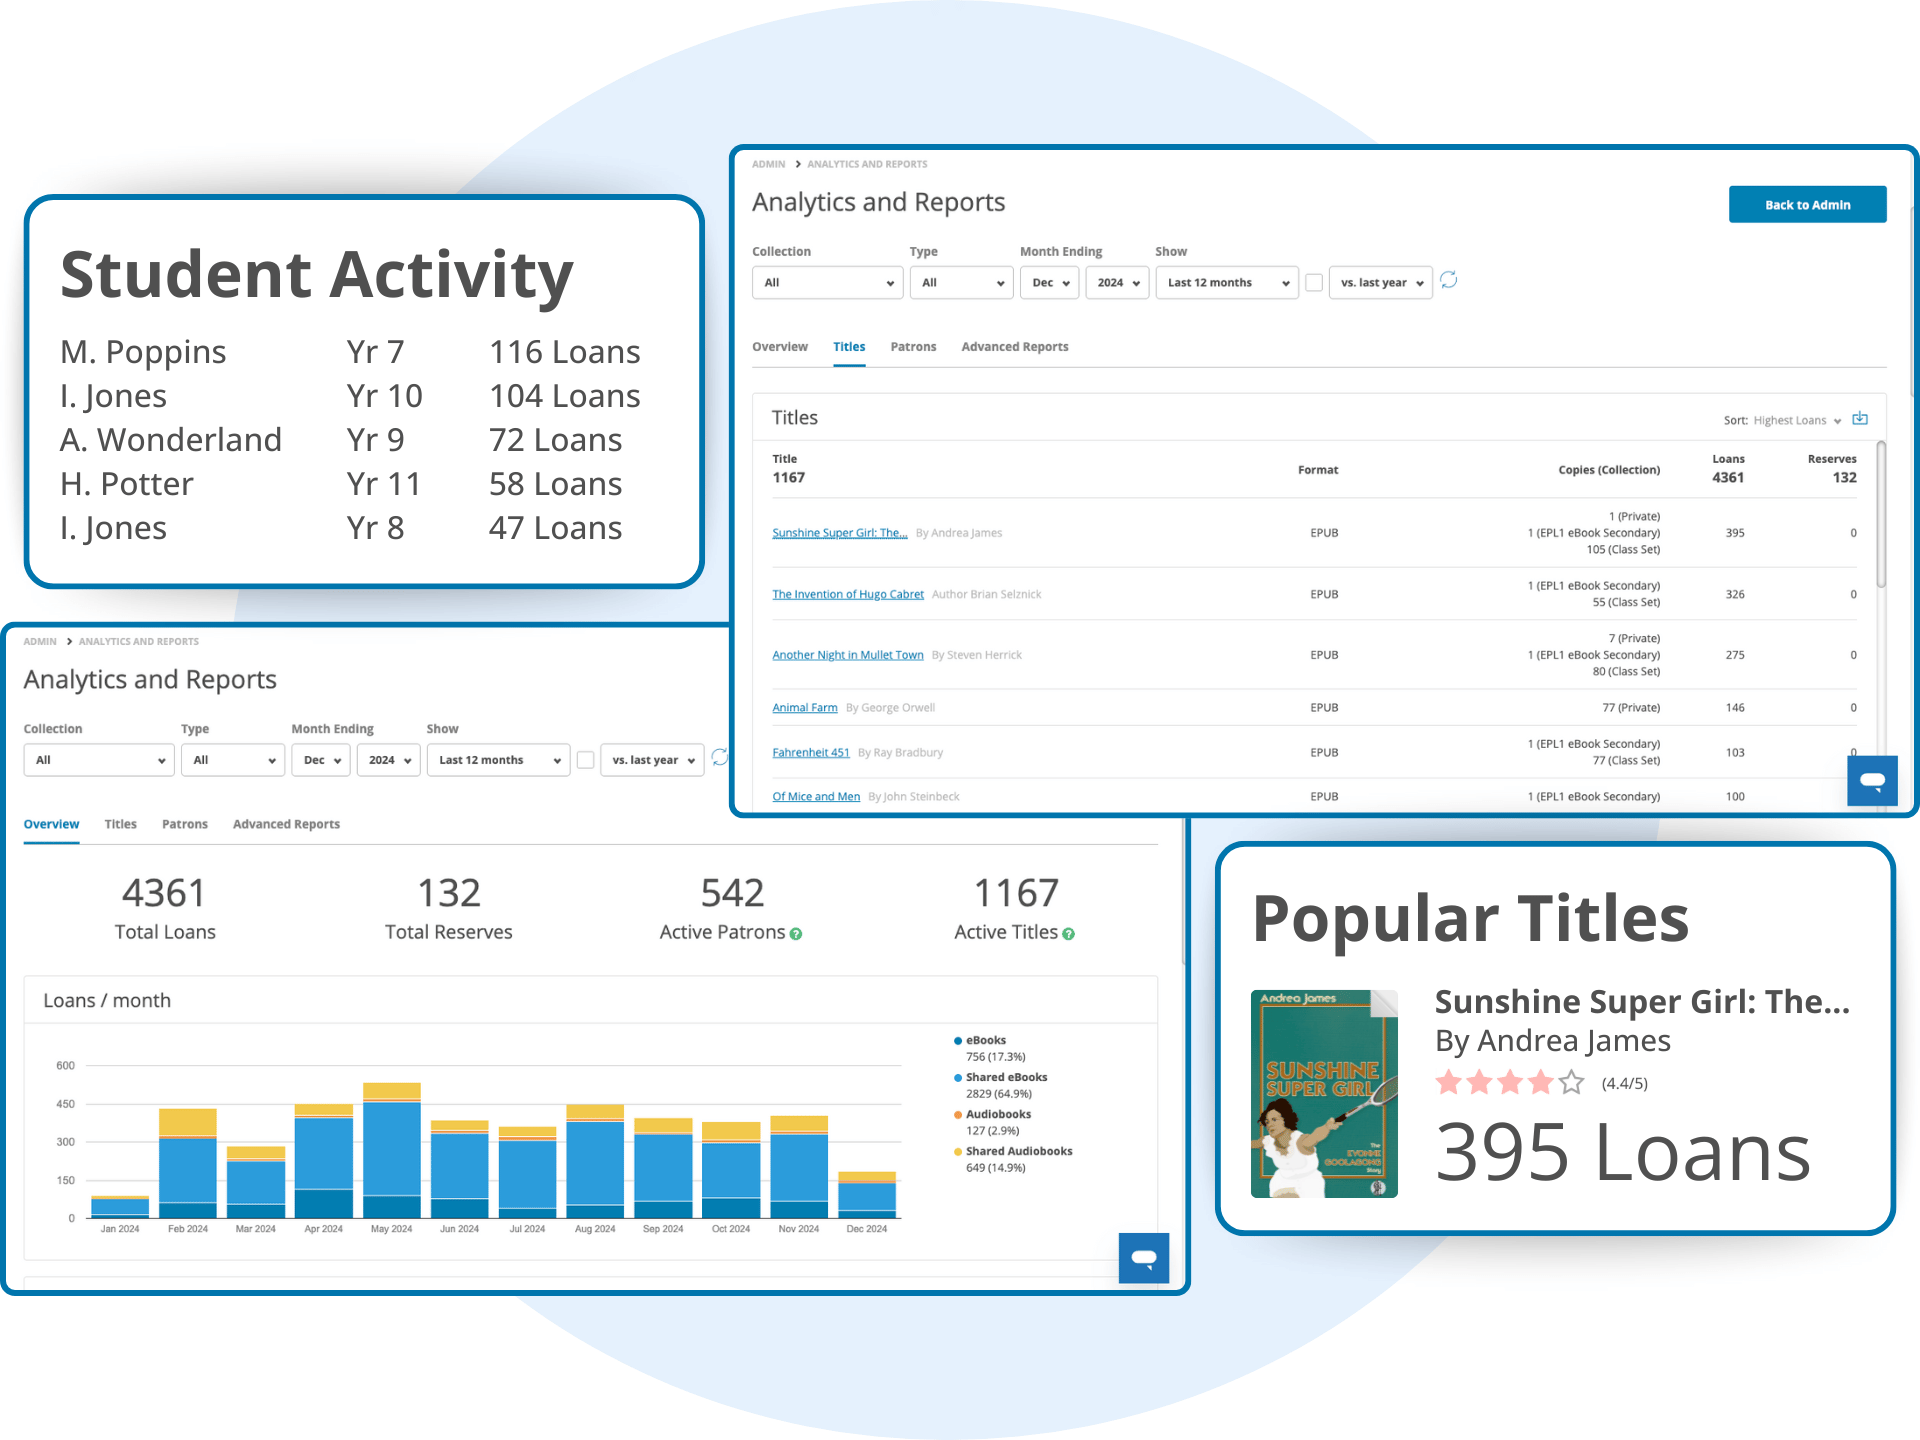Open the Collection dropdown
This screenshot has width=1920, height=1440.
(827, 282)
